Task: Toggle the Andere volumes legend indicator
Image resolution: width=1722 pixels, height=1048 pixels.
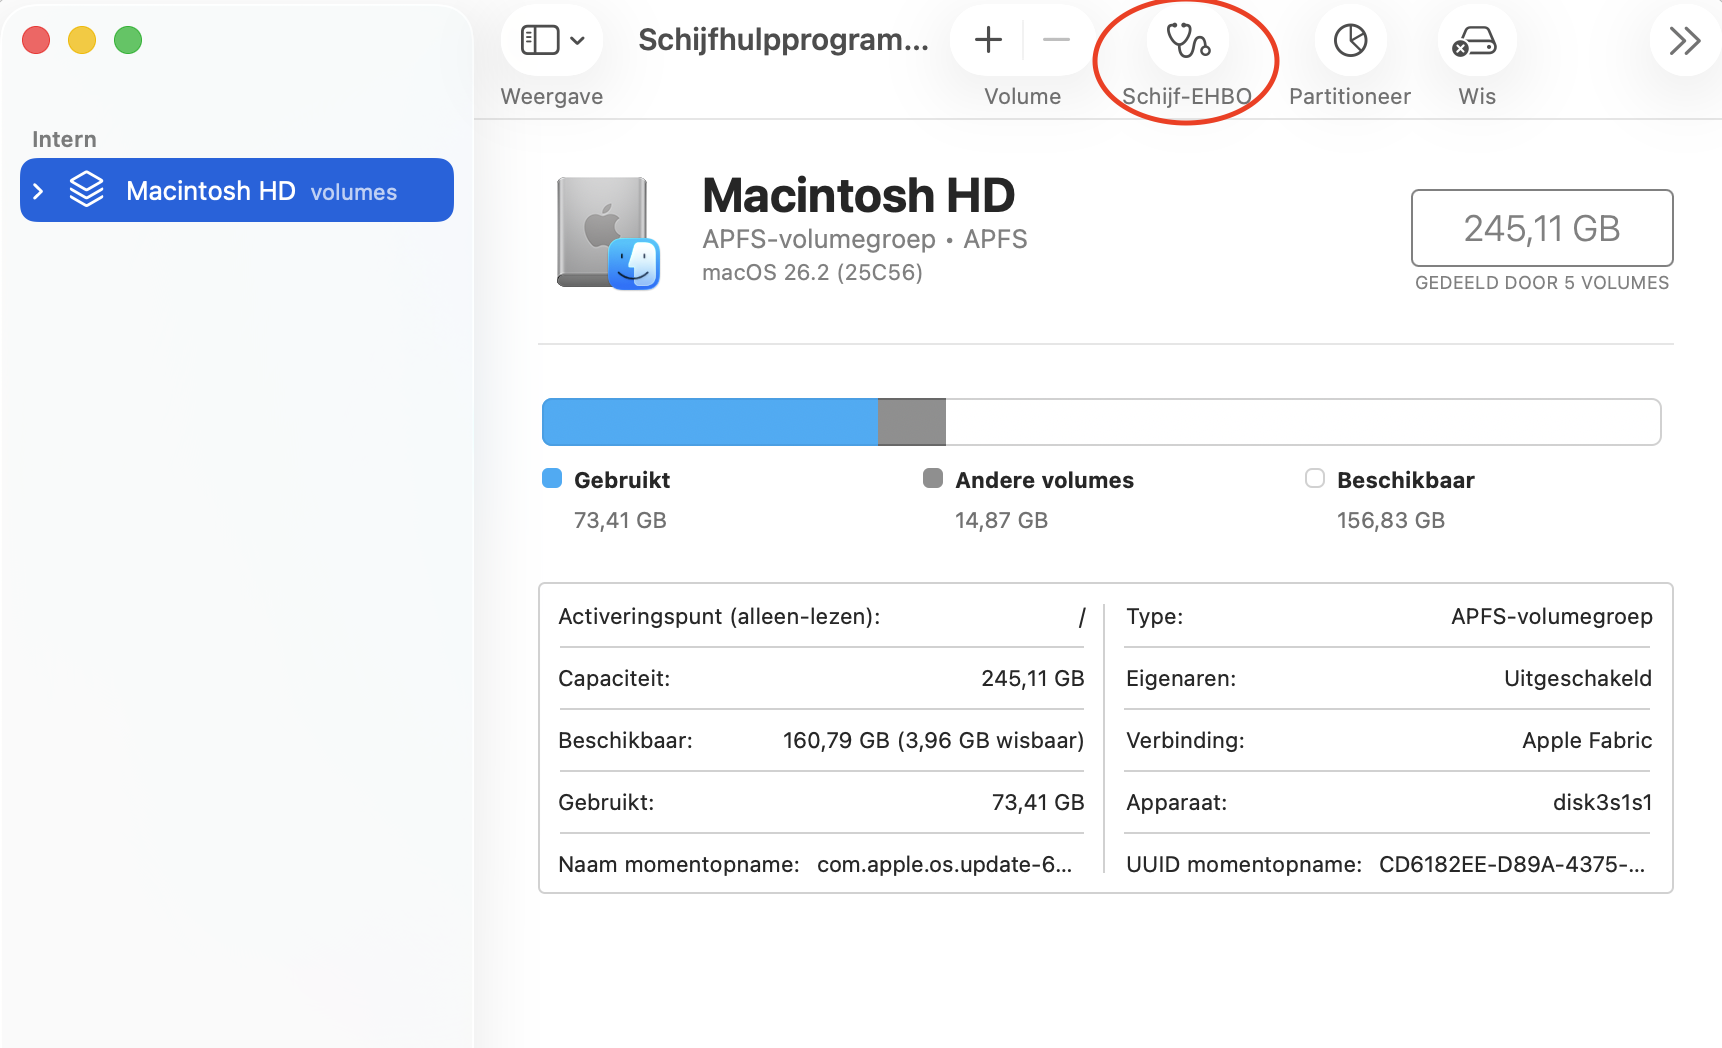Action: coord(934,479)
